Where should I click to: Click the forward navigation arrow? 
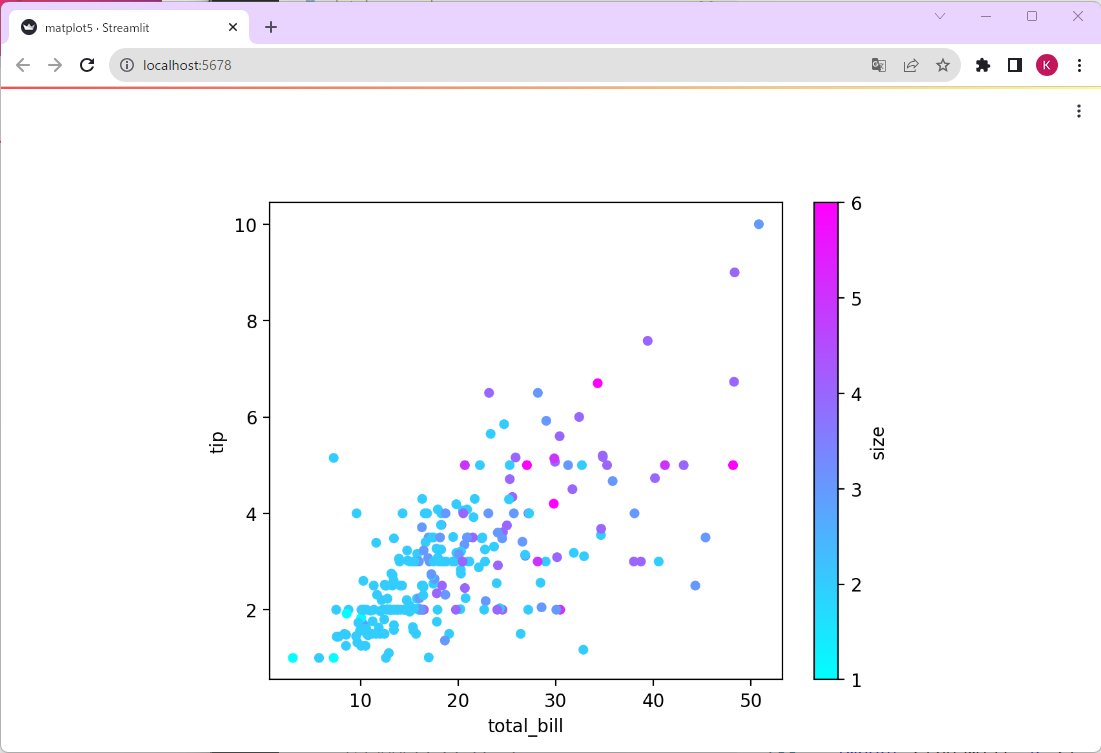click(54, 64)
